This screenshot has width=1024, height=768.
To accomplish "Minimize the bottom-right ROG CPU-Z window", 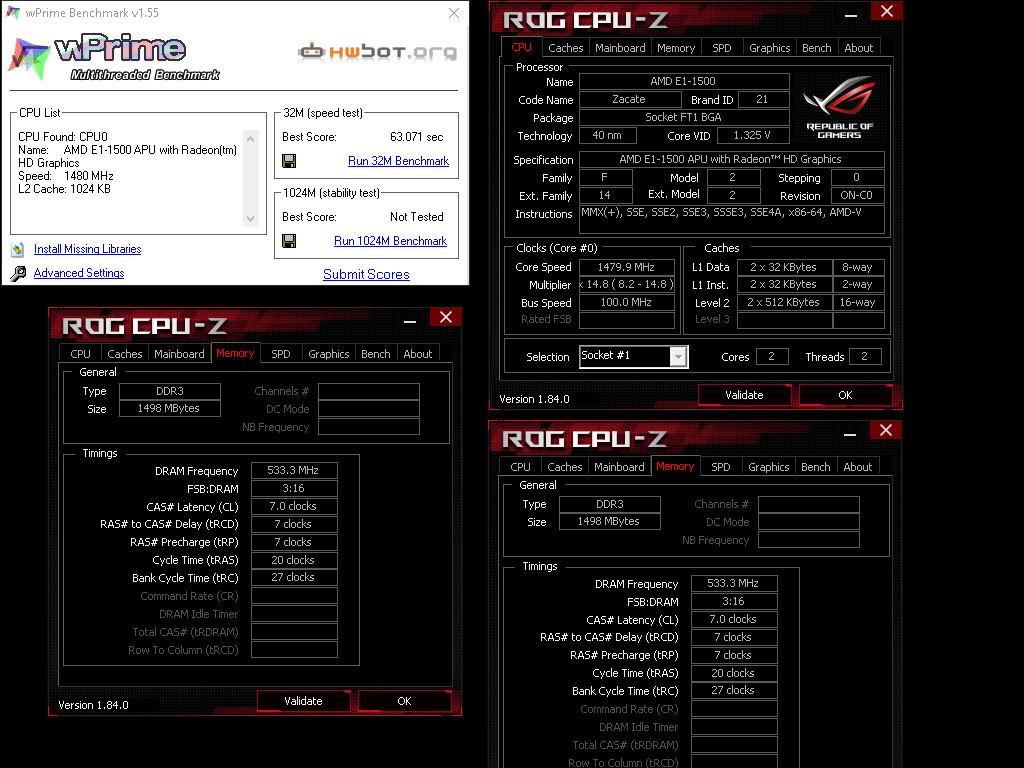I will [x=850, y=432].
